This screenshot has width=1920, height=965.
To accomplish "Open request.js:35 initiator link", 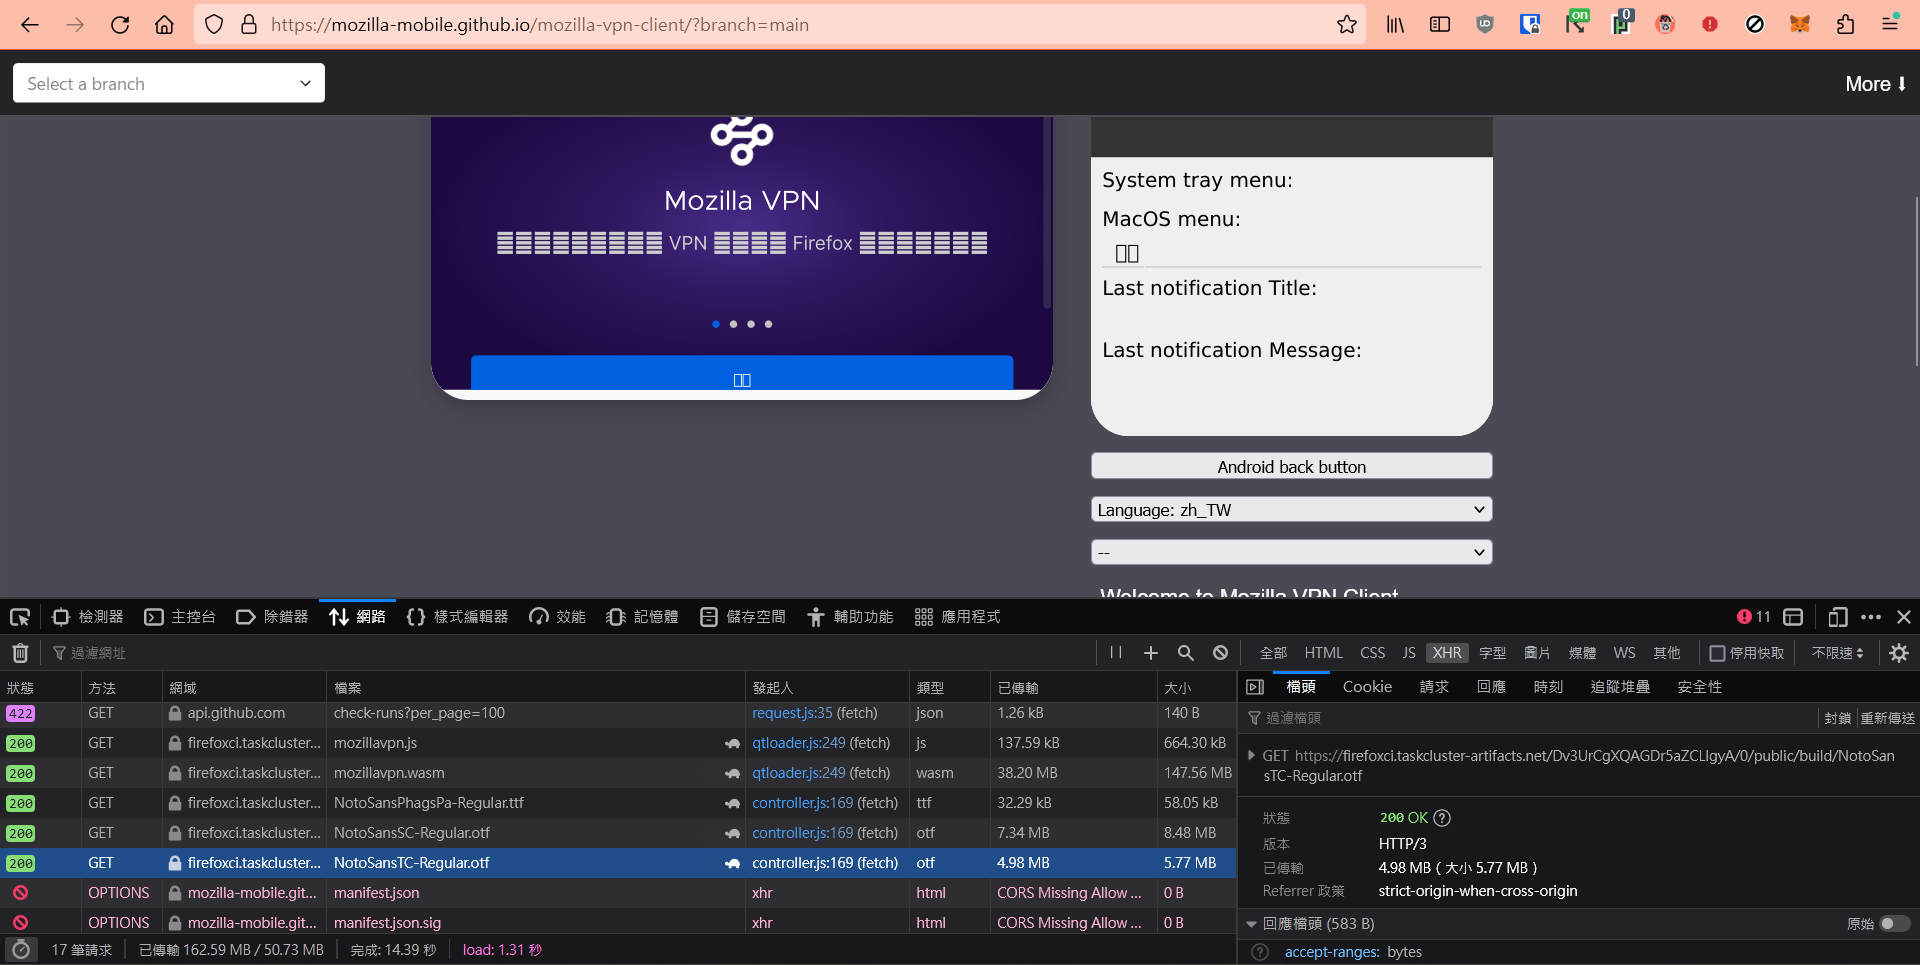I will point(792,713).
